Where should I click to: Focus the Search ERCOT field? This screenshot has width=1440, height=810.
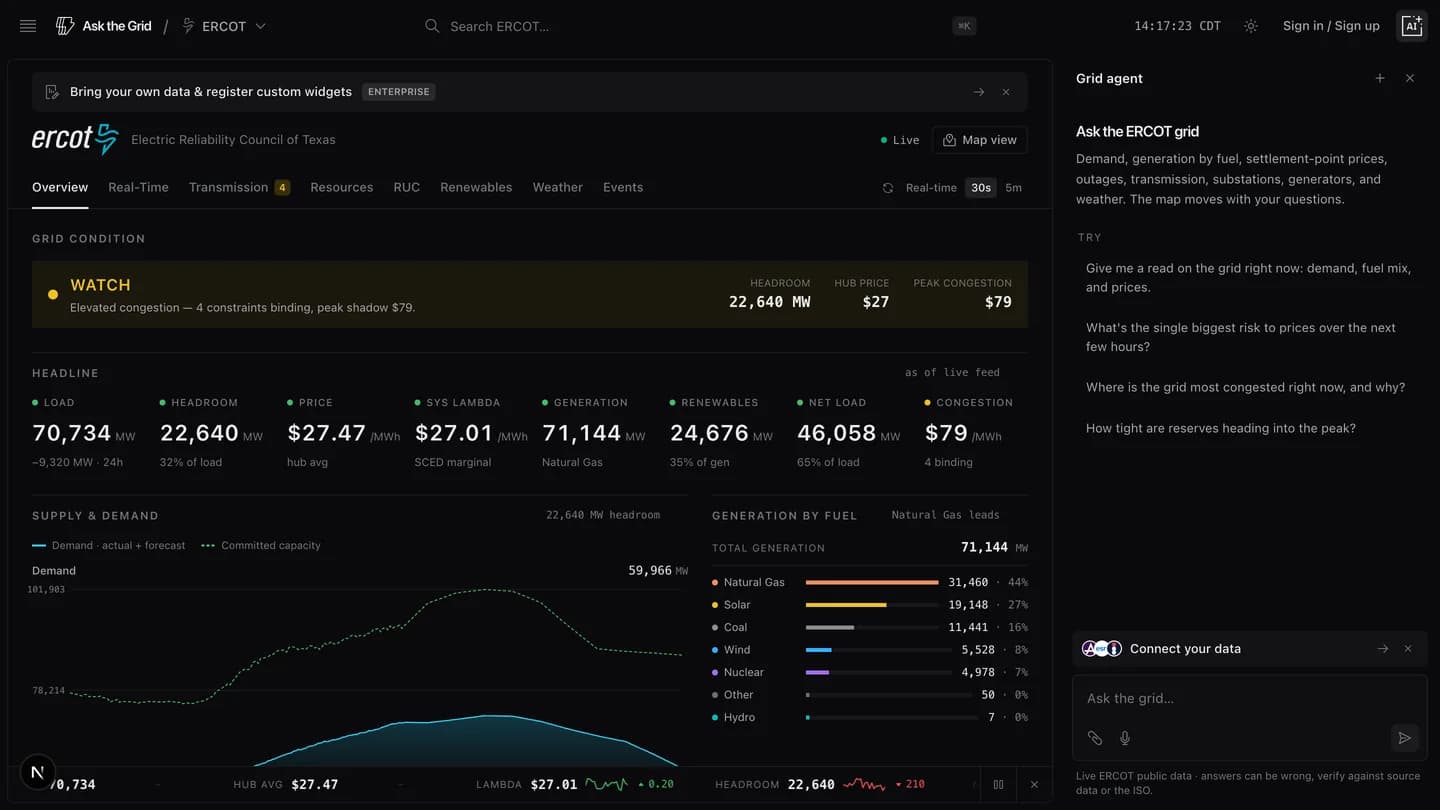click(700, 26)
